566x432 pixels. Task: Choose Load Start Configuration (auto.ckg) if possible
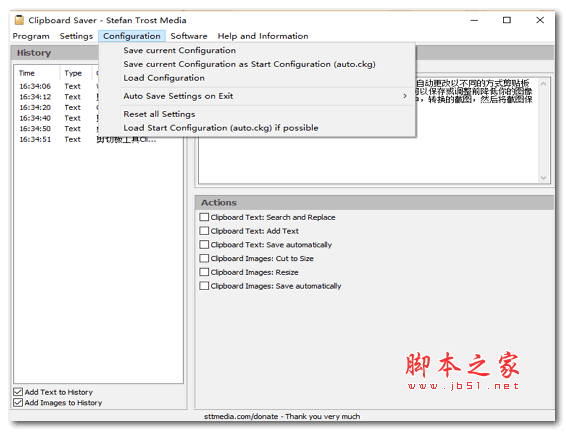click(x=257, y=128)
